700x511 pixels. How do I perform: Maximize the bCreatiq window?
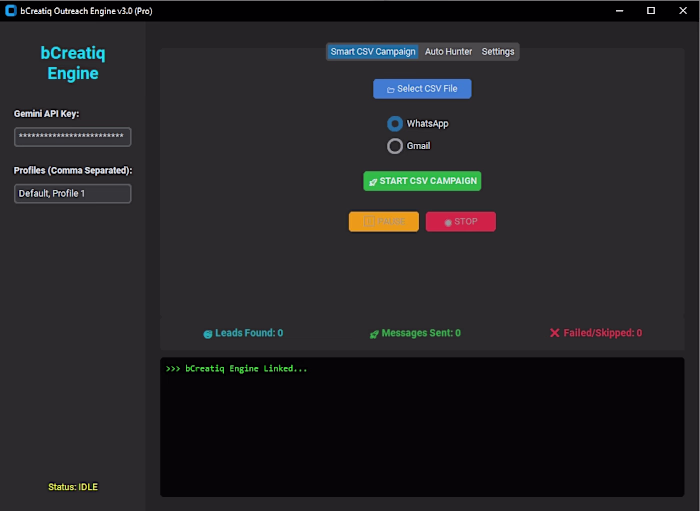(651, 11)
